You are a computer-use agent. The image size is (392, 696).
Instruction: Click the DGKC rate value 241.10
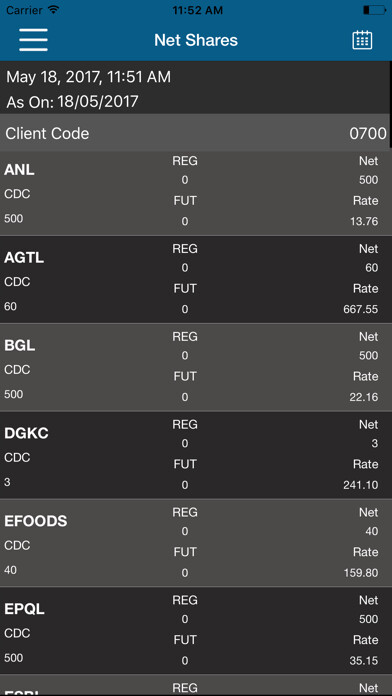click(360, 485)
